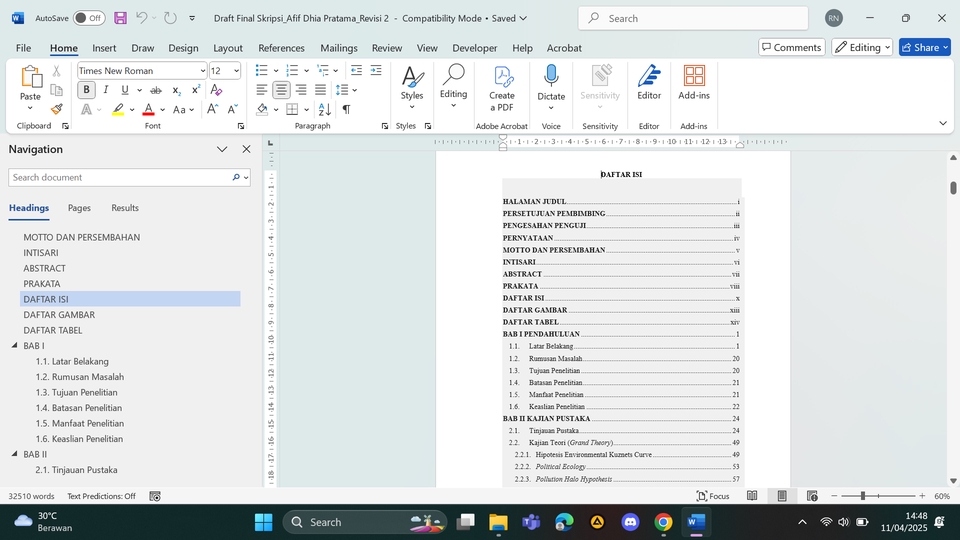The width and height of the screenshot is (960, 540).
Task: Go to DAFTAR GAMBAR heading
Action: coord(59,315)
